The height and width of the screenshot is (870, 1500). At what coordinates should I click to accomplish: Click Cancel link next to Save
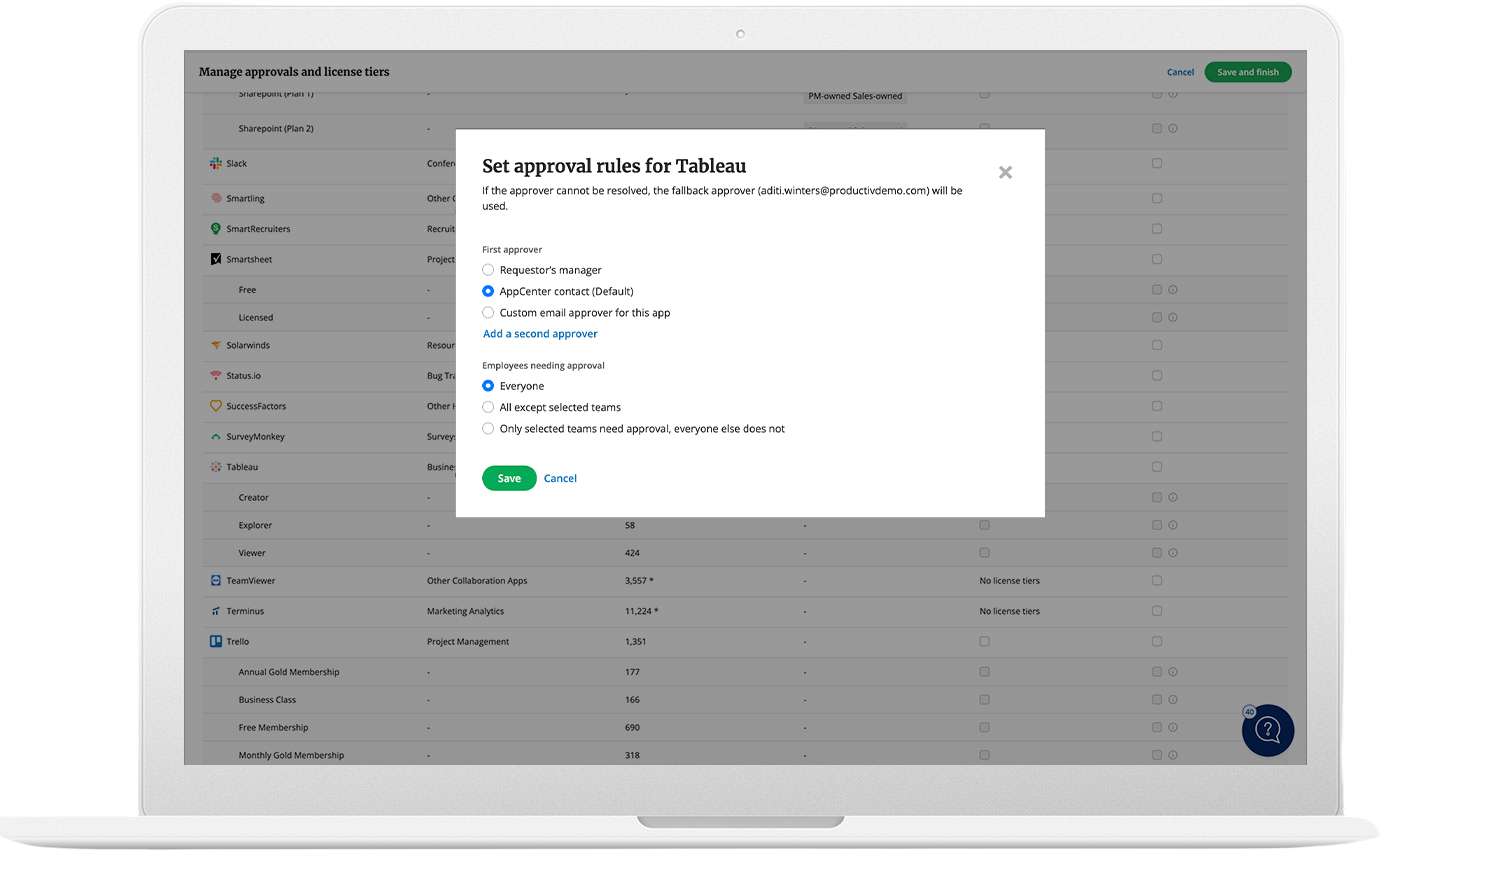(x=560, y=478)
